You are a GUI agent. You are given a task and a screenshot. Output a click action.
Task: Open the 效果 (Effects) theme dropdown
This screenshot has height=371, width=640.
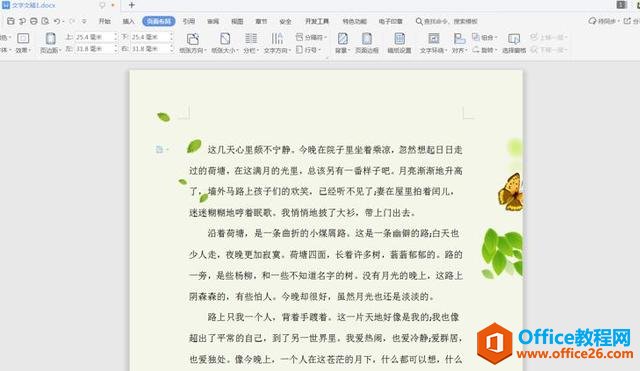(x=23, y=43)
